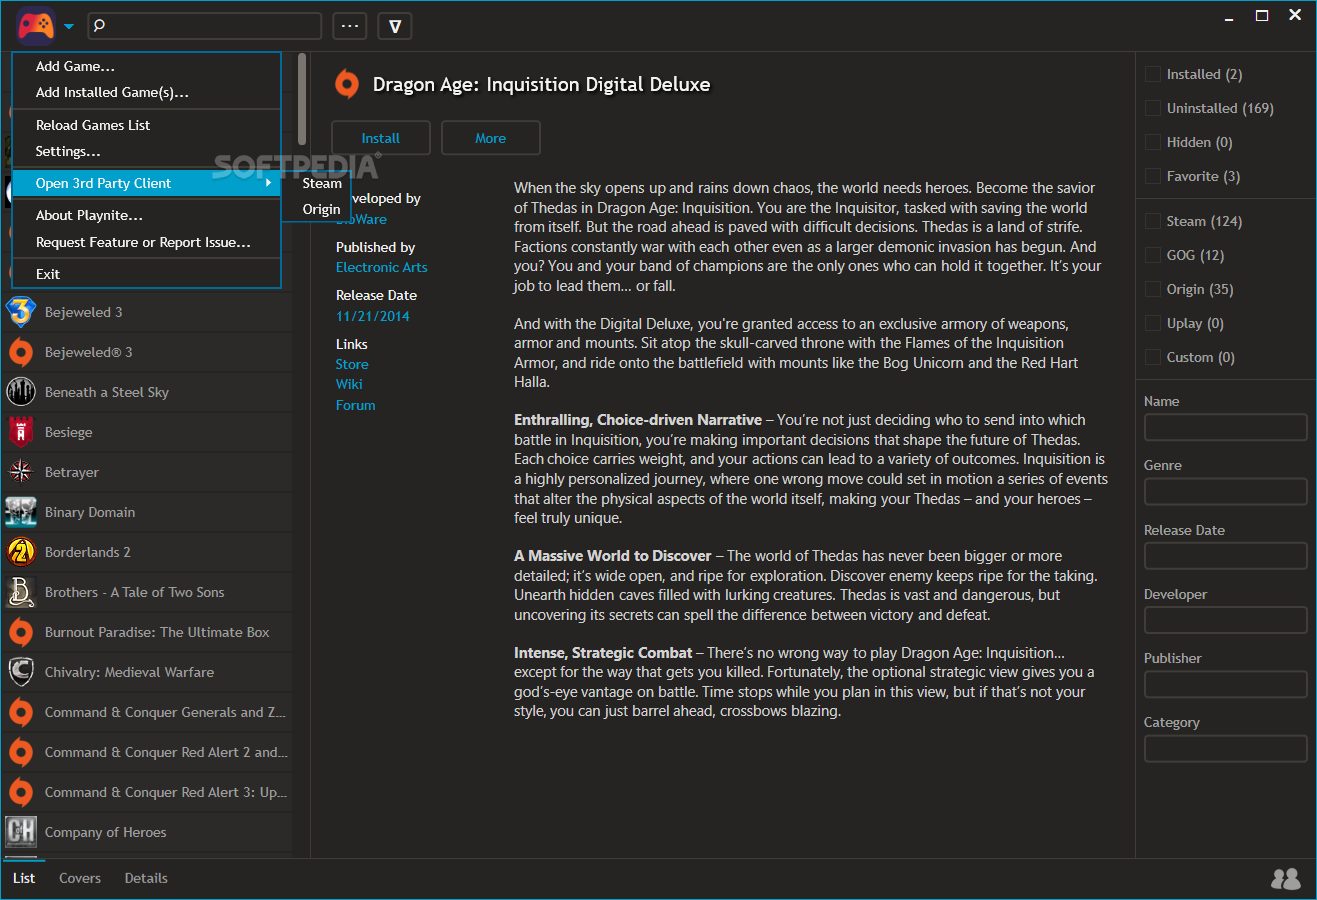Image resolution: width=1317 pixels, height=900 pixels.
Task: Select Binary Domain in games list
Action: point(147,512)
